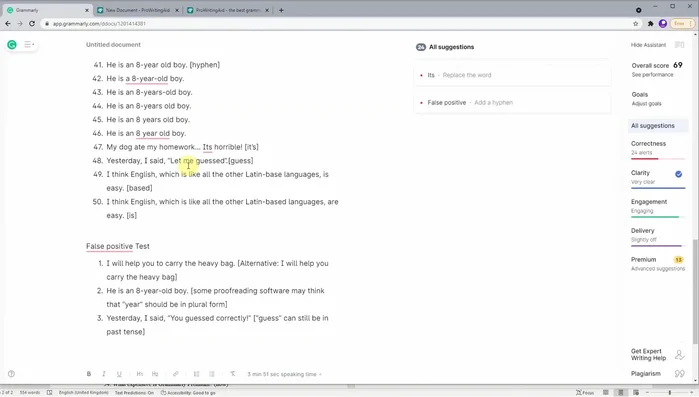Viewport: 699px width, 397px height.
Task: Open Get Expert Writing Help
Action: point(649,355)
